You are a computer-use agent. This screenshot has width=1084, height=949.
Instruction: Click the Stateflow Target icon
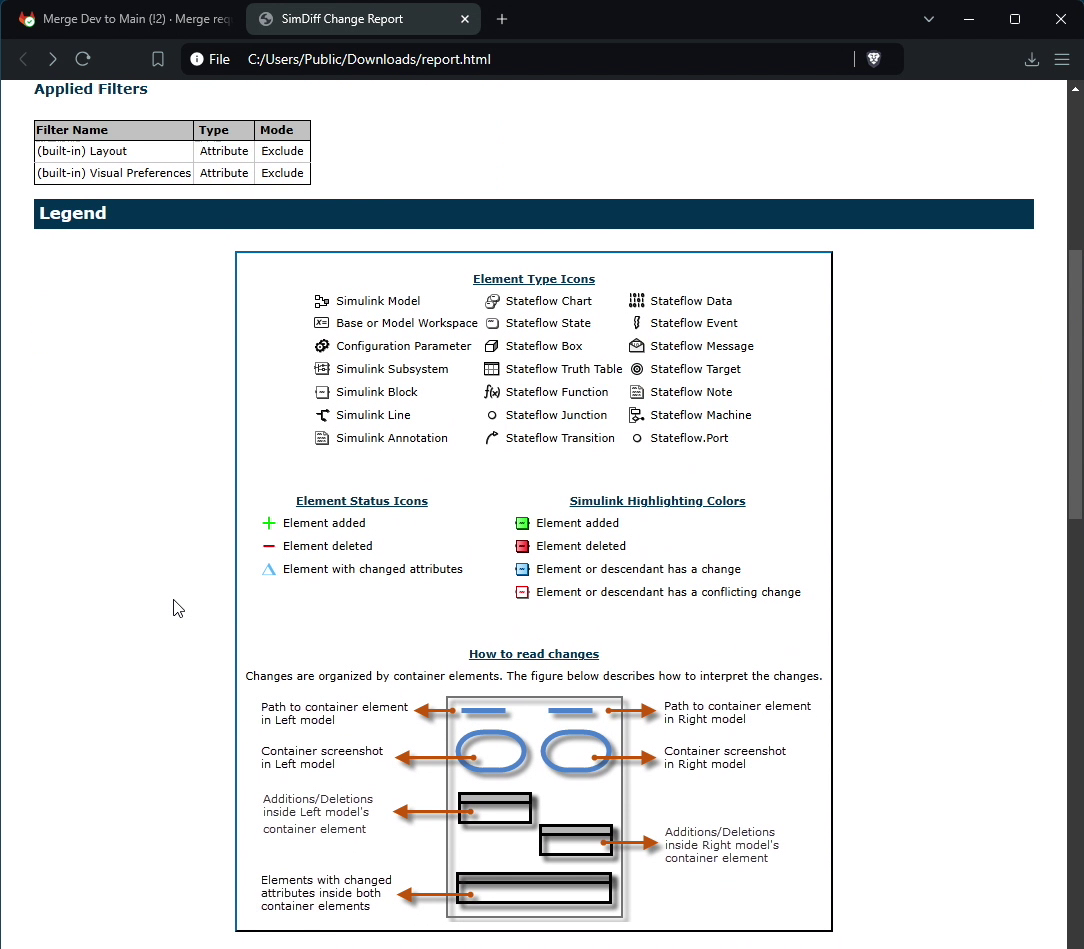tap(637, 368)
